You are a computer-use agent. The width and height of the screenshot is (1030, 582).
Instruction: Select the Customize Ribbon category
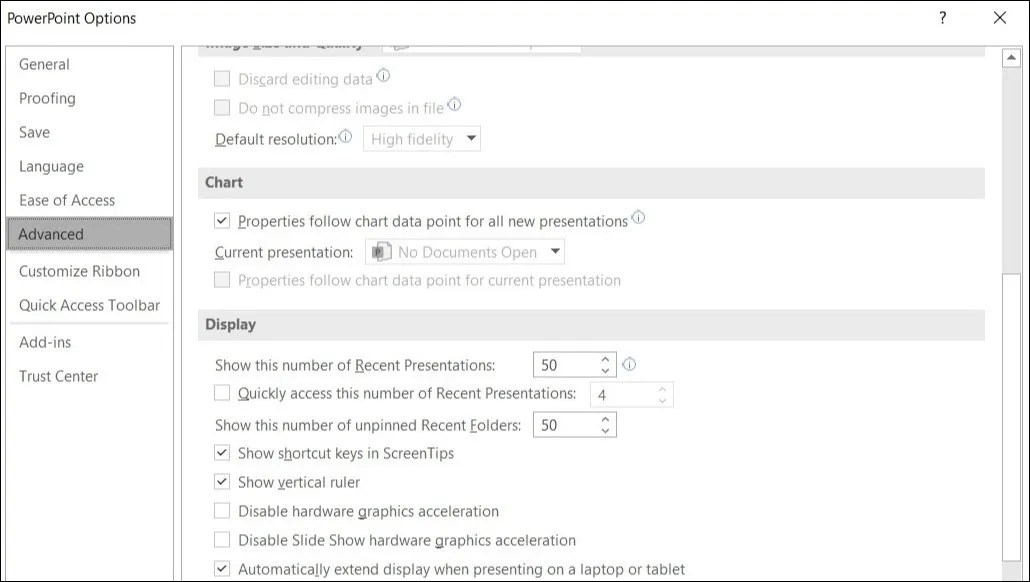[79, 271]
